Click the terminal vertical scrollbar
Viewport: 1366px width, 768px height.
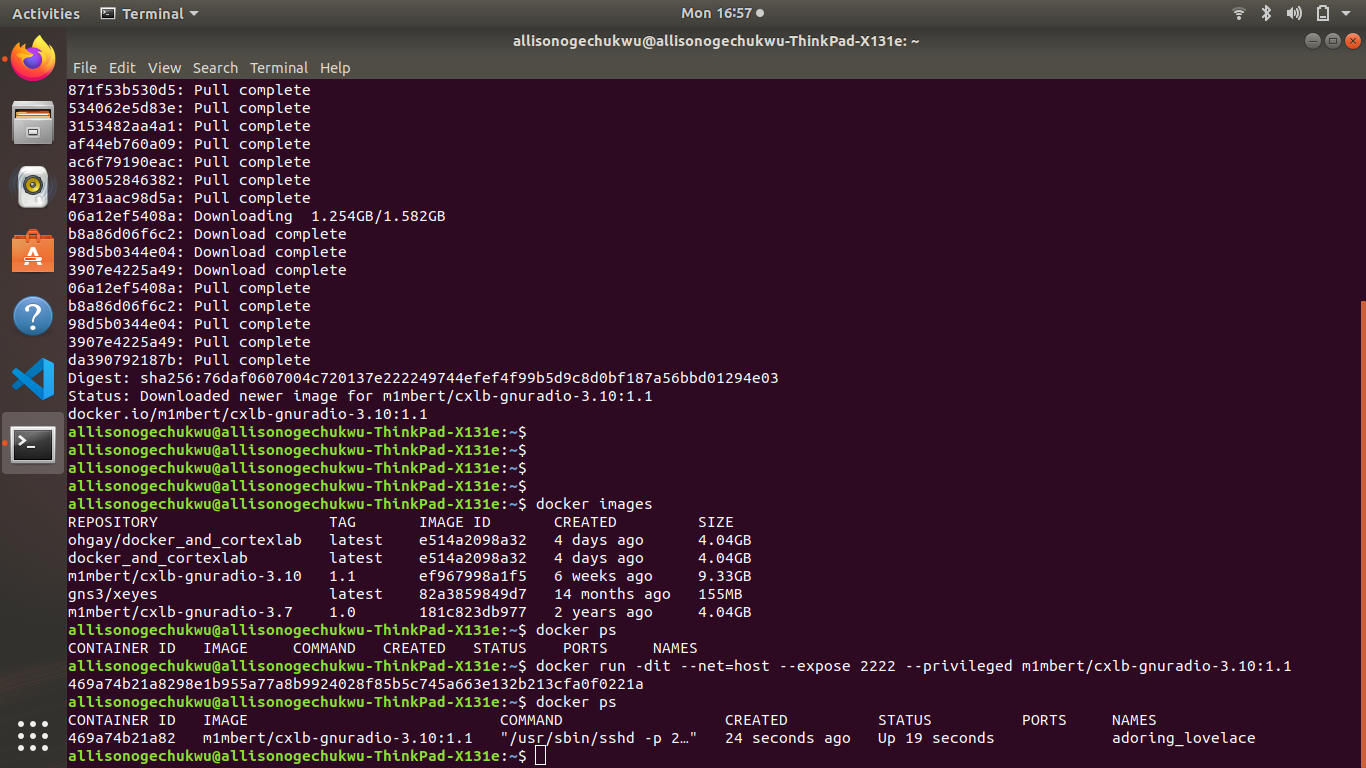click(1361, 530)
